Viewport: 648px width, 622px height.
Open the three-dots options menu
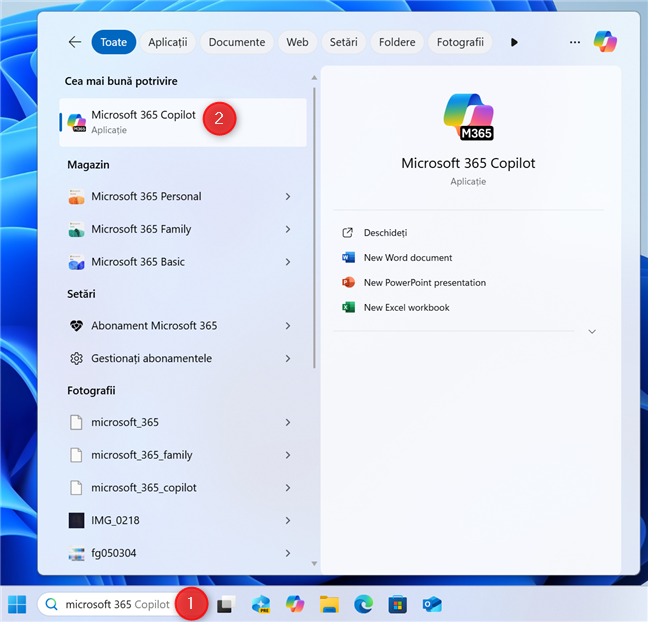(575, 42)
